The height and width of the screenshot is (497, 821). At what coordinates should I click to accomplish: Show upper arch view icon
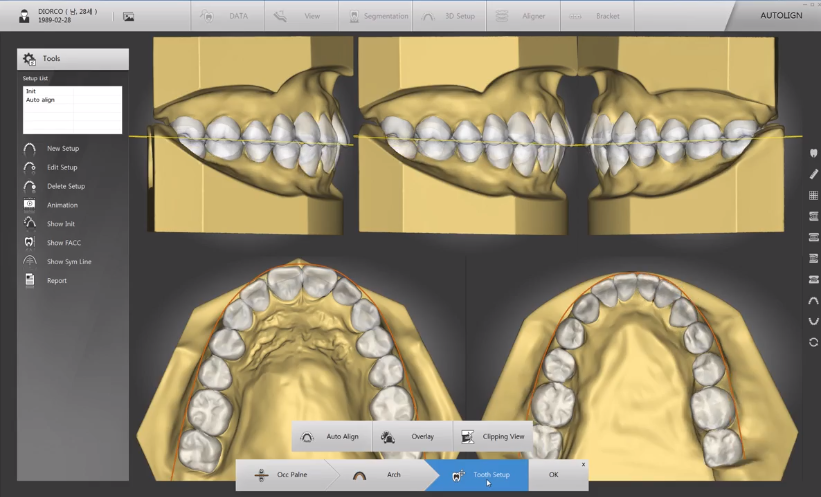tap(813, 301)
